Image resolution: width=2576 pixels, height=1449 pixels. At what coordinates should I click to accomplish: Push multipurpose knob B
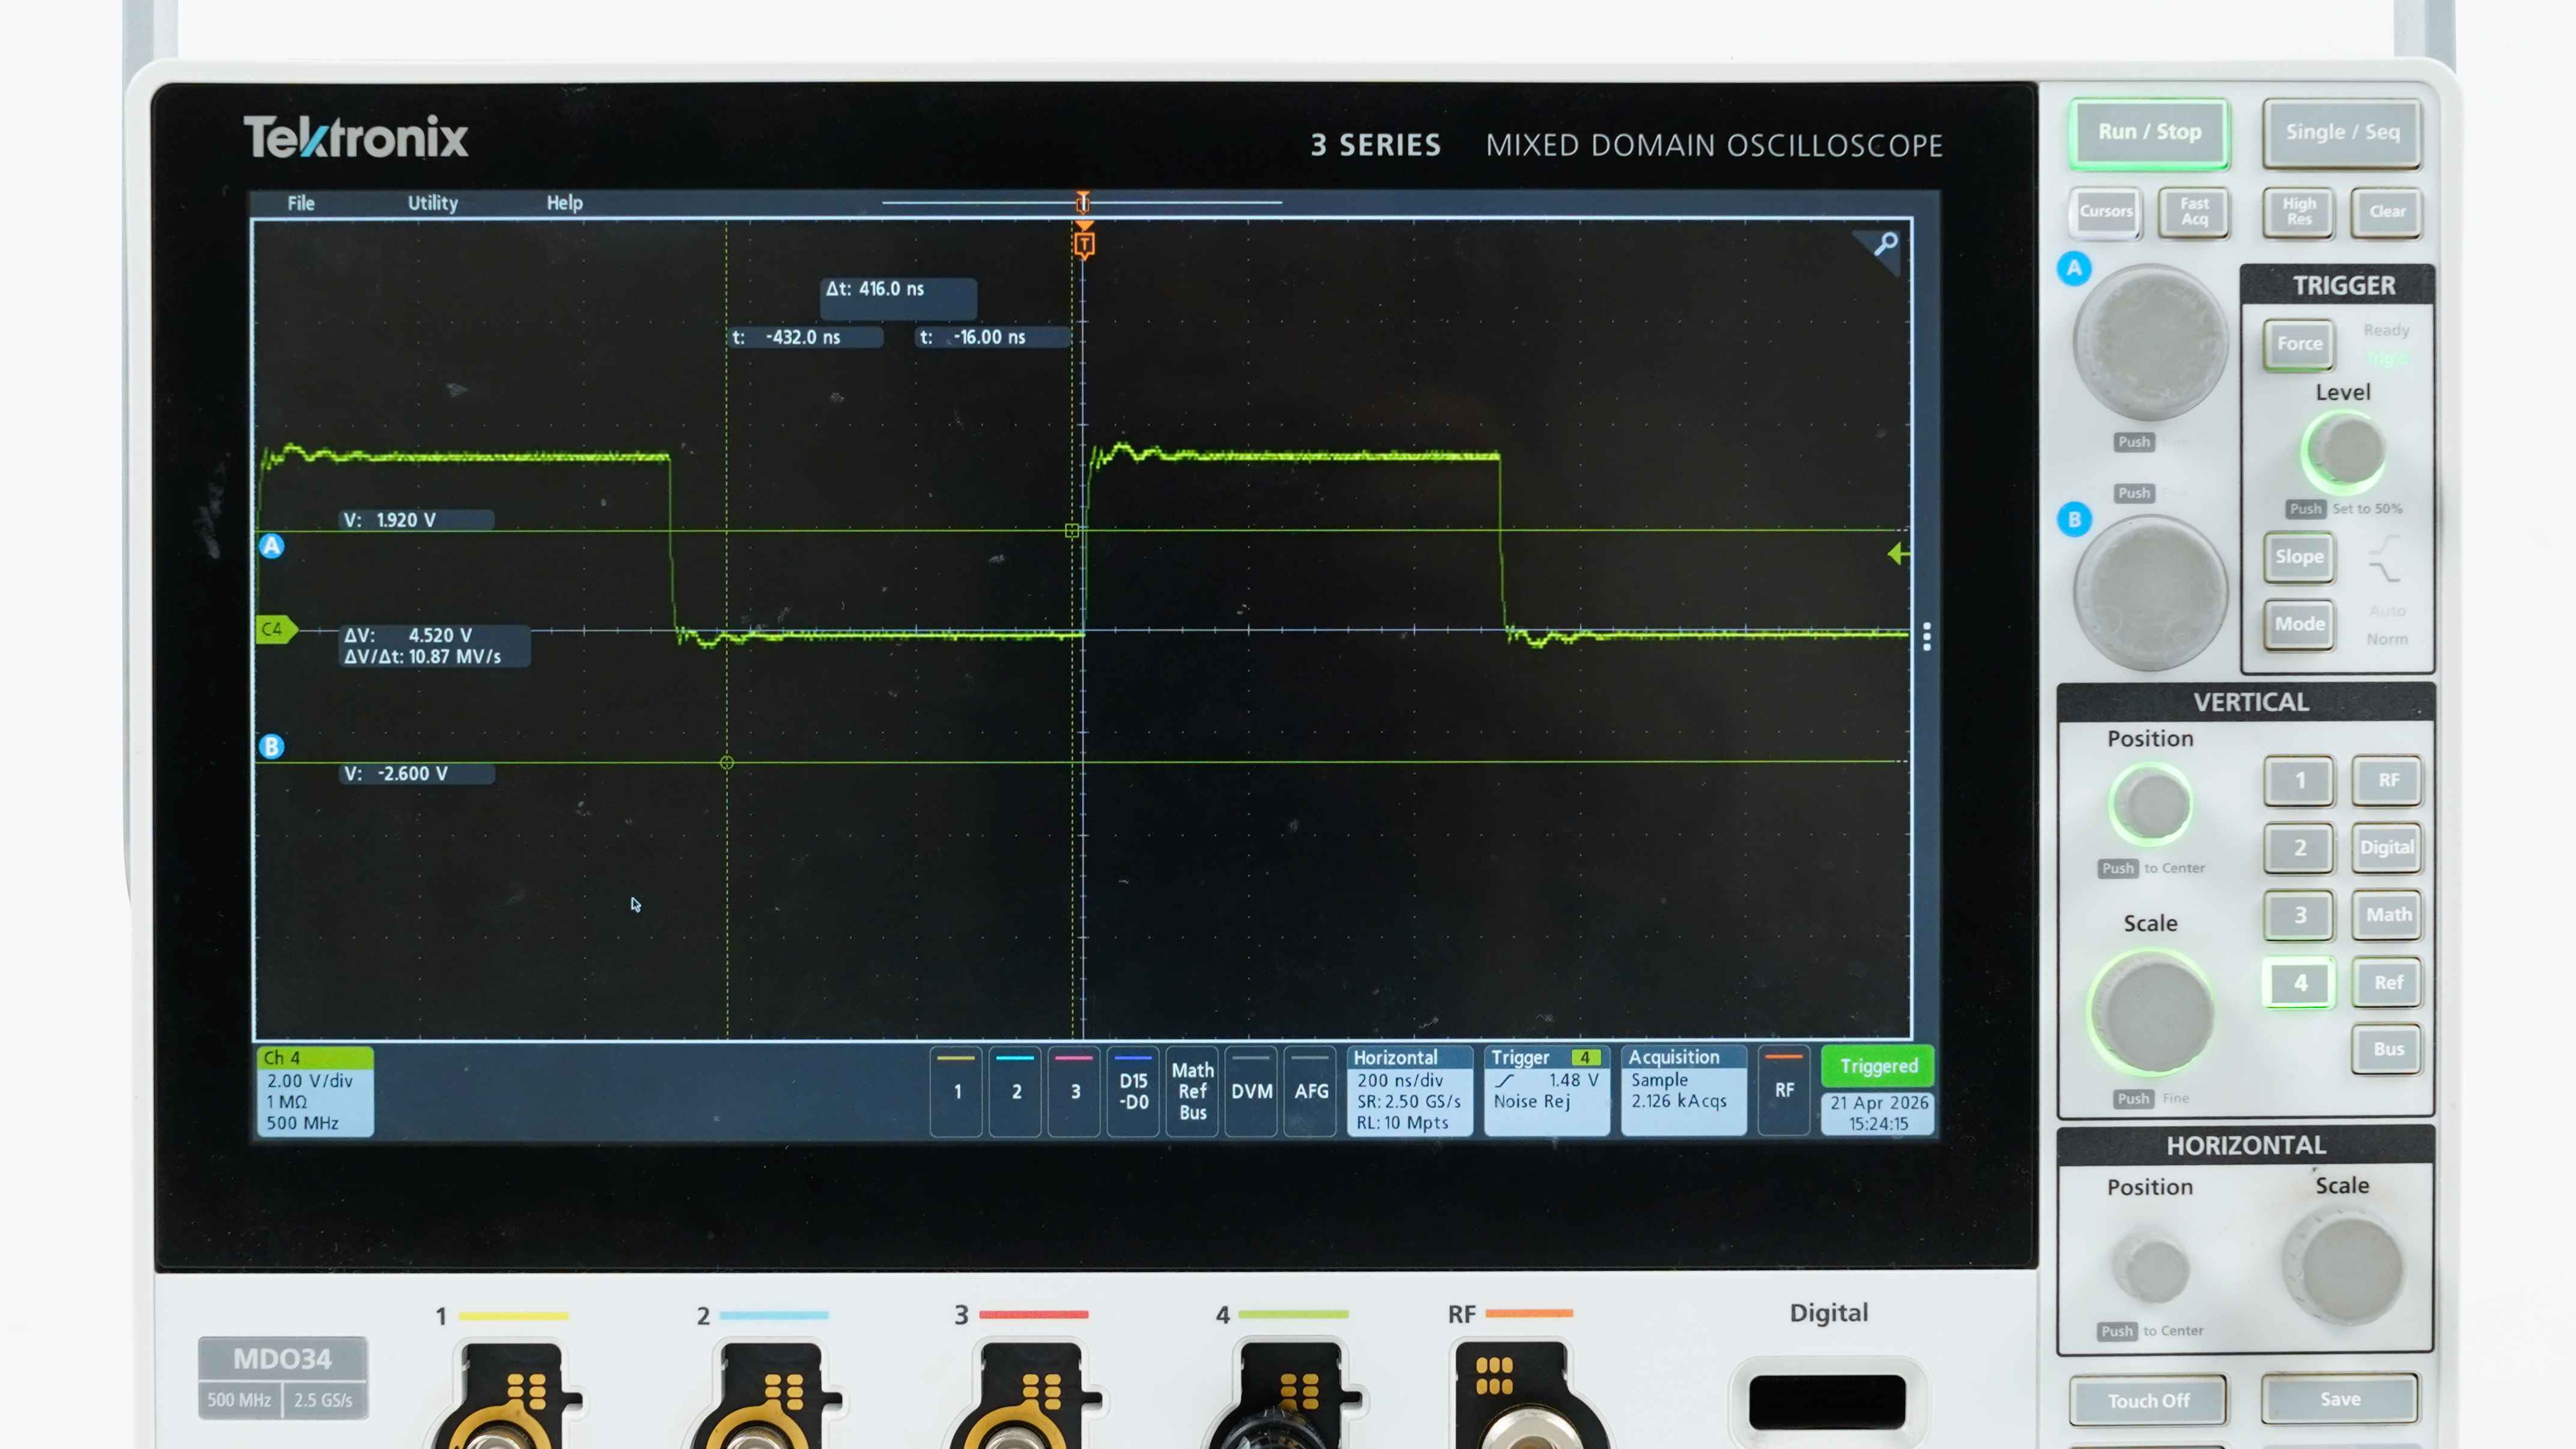click(2150, 593)
